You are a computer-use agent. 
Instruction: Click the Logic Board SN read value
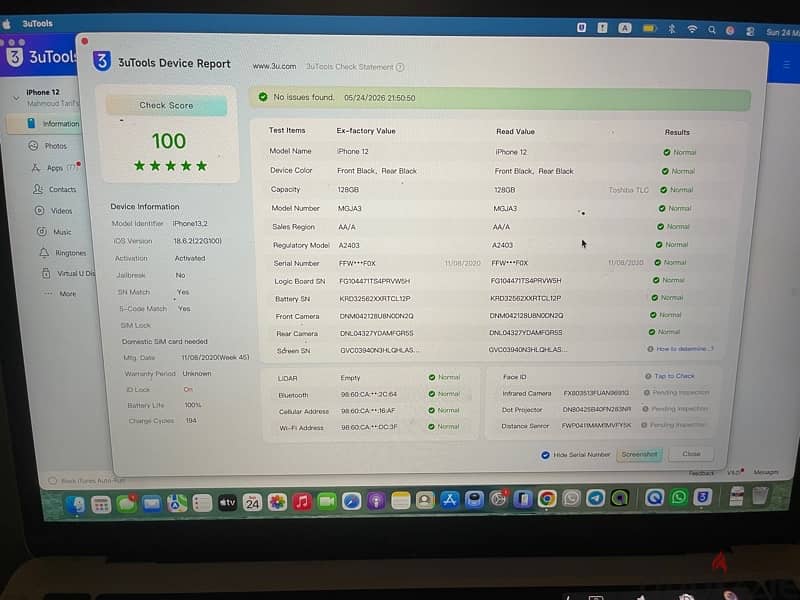526,281
